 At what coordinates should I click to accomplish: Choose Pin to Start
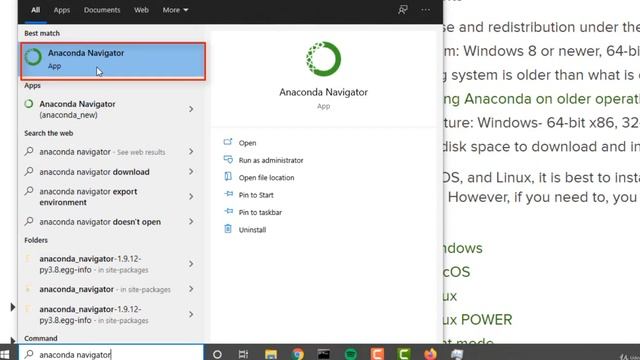pos(256,195)
